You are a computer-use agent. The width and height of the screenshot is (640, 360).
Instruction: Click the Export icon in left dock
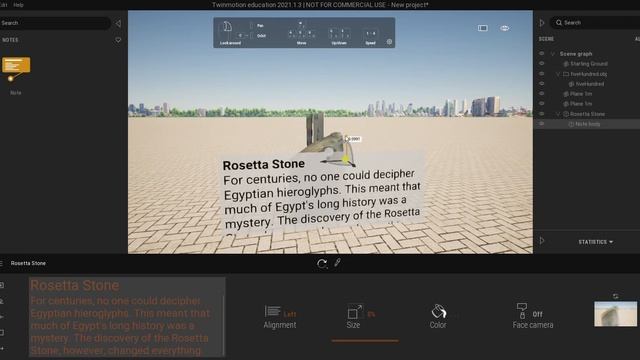(x=2, y=349)
